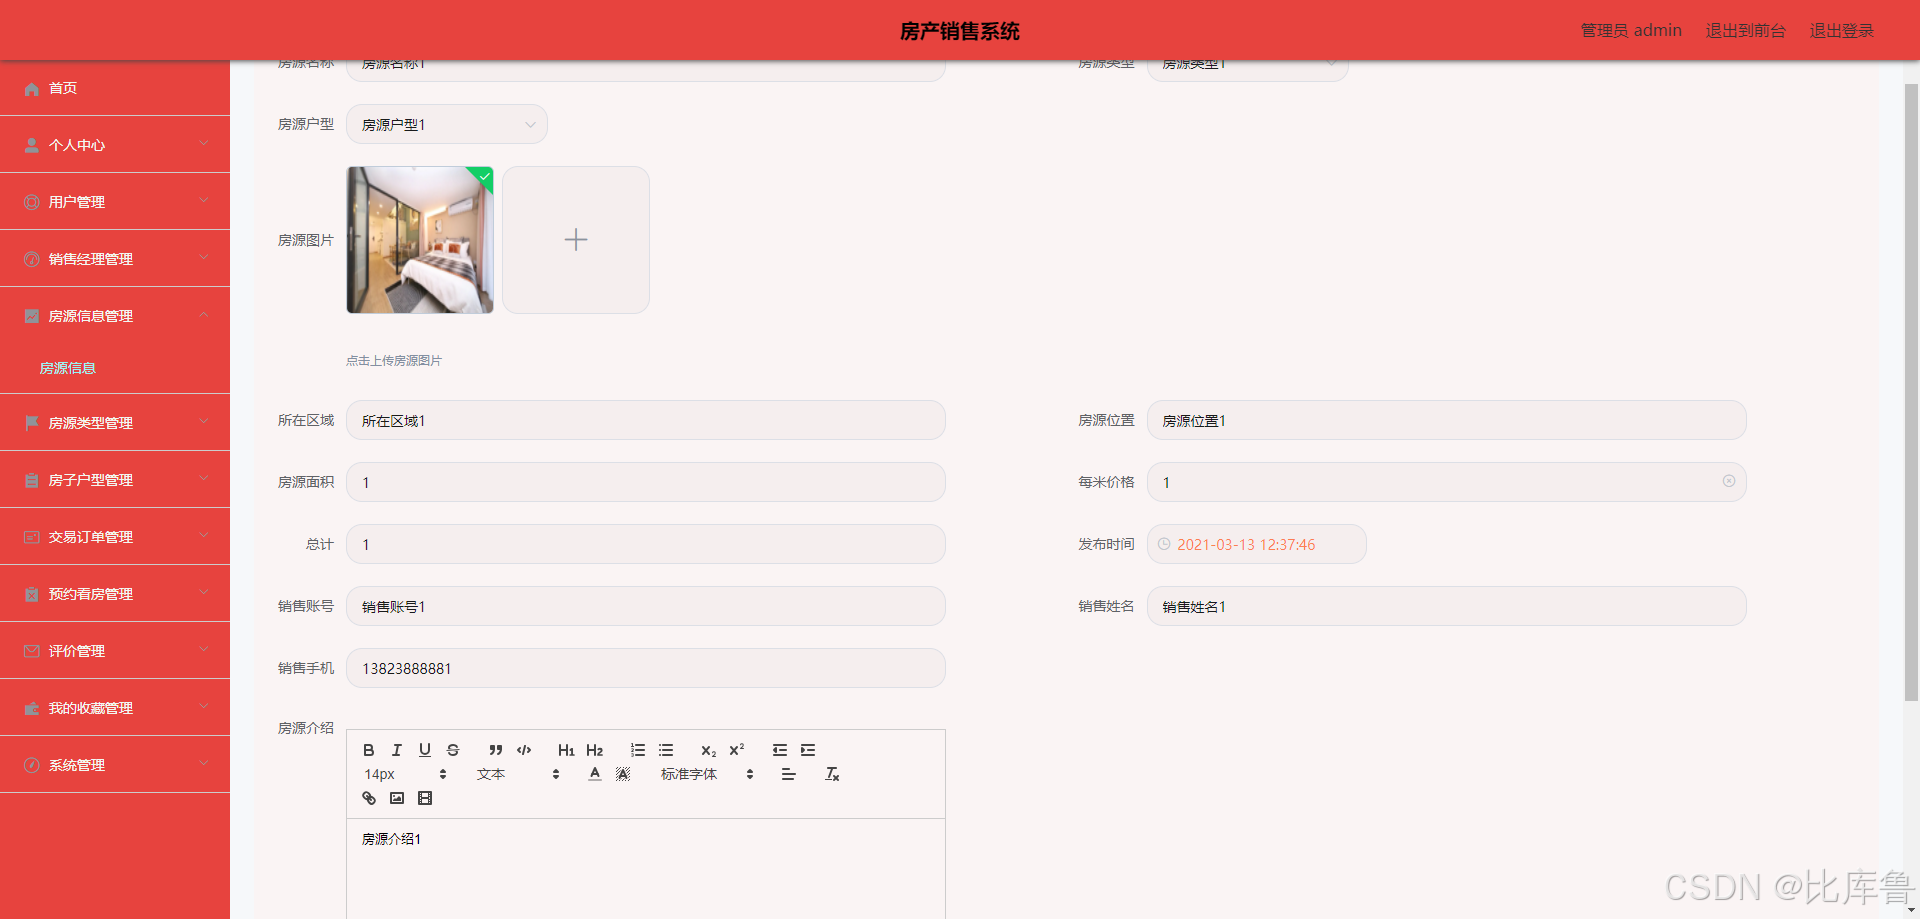The height and width of the screenshot is (919, 1920).
Task: Clear text formatting in editor
Action: 832,774
